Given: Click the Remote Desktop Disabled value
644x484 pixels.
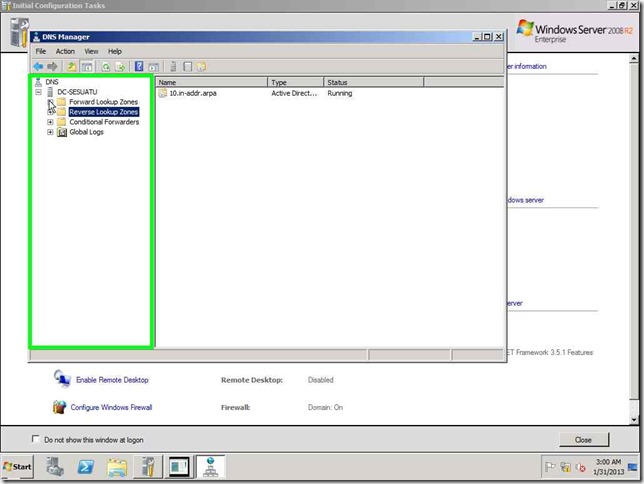Looking at the screenshot, I should (321, 380).
